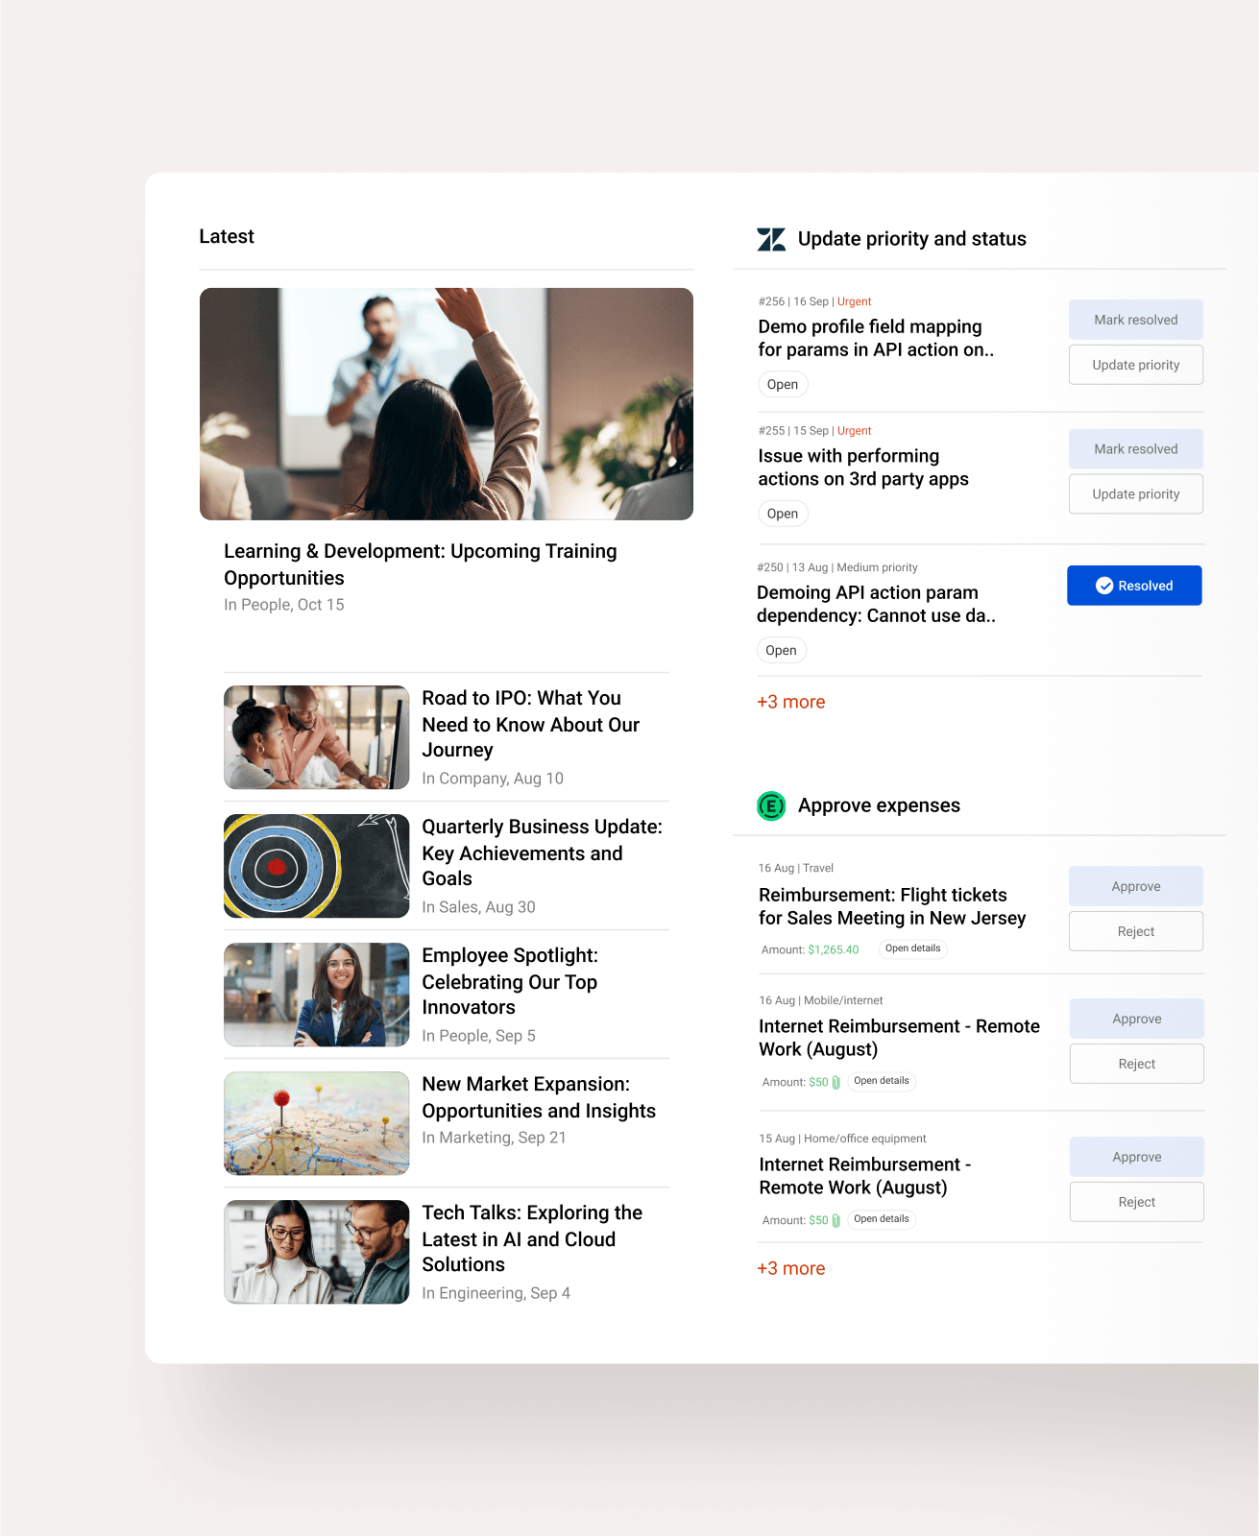Image resolution: width=1259 pixels, height=1536 pixels.
Task: Toggle the Open status chip on ticket #250
Action: [781, 650]
